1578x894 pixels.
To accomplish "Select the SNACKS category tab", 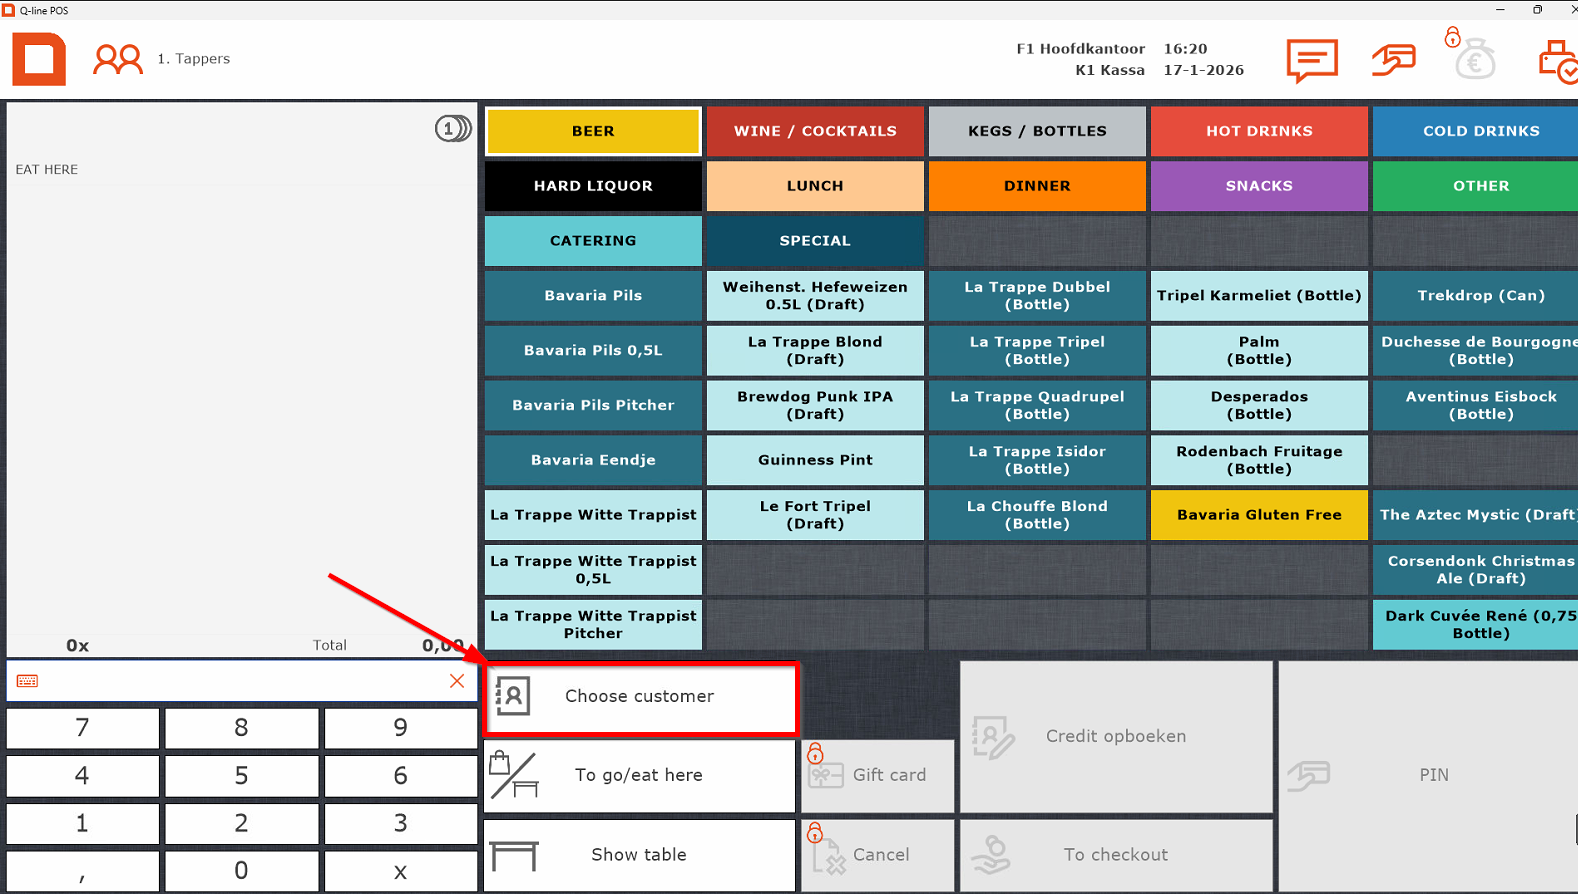I will pos(1258,186).
